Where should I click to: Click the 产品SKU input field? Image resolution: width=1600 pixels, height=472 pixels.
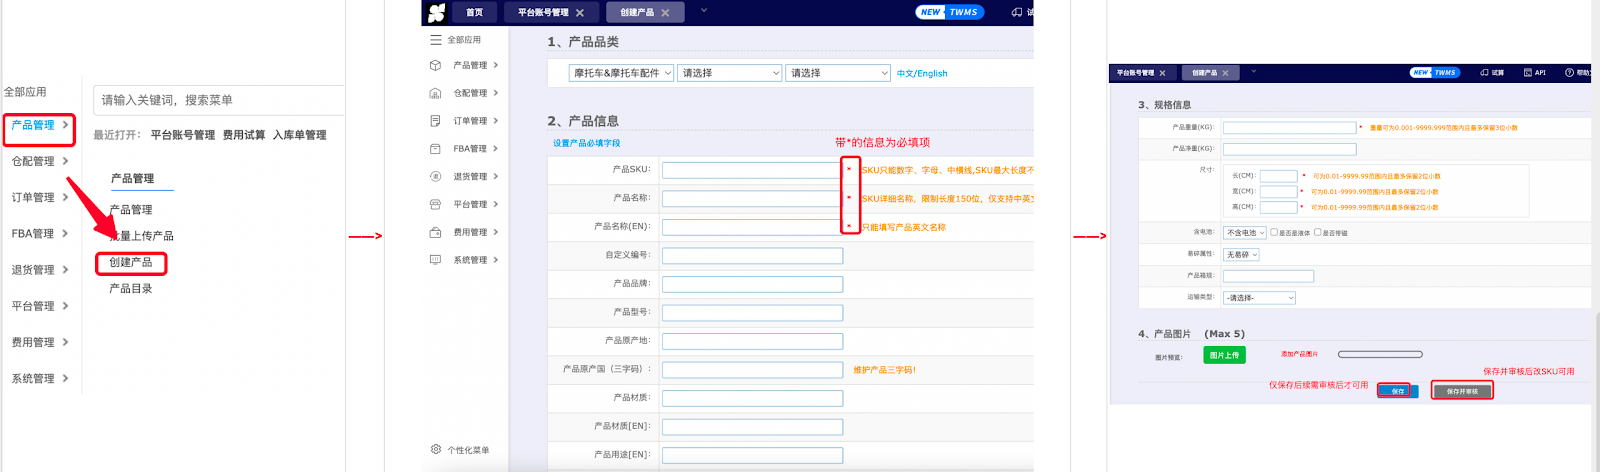752,170
